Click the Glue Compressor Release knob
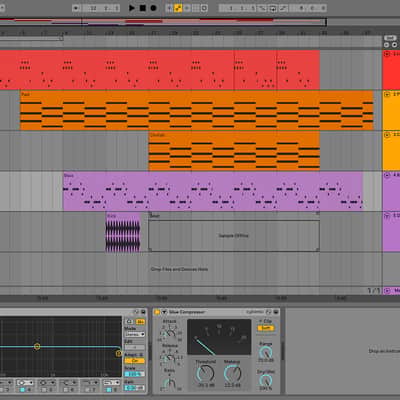 (x=170, y=358)
